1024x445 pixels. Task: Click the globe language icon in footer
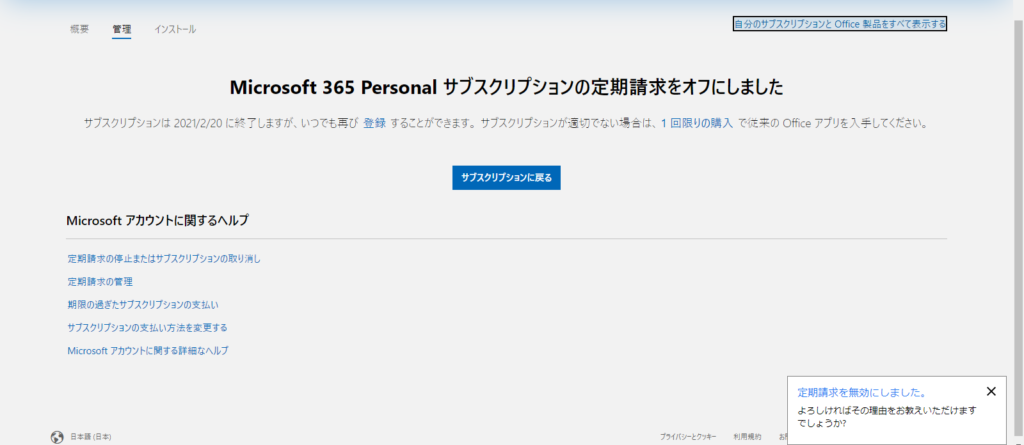[x=57, y=437]
